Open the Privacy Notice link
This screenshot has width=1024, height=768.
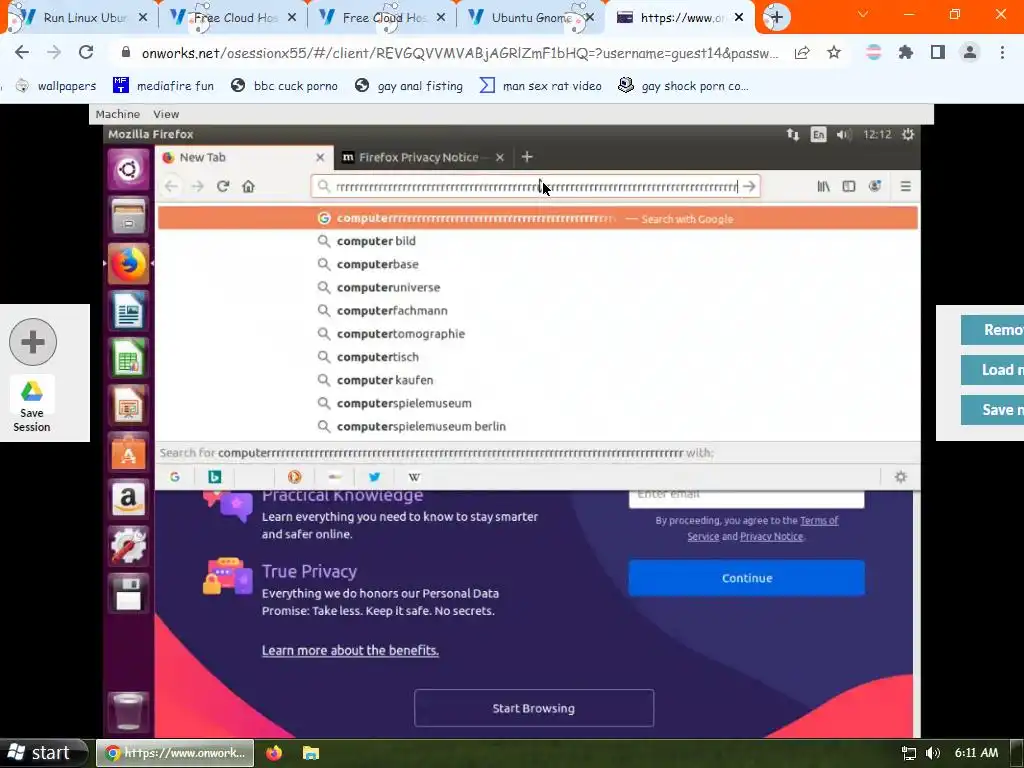tap(771, 536)
